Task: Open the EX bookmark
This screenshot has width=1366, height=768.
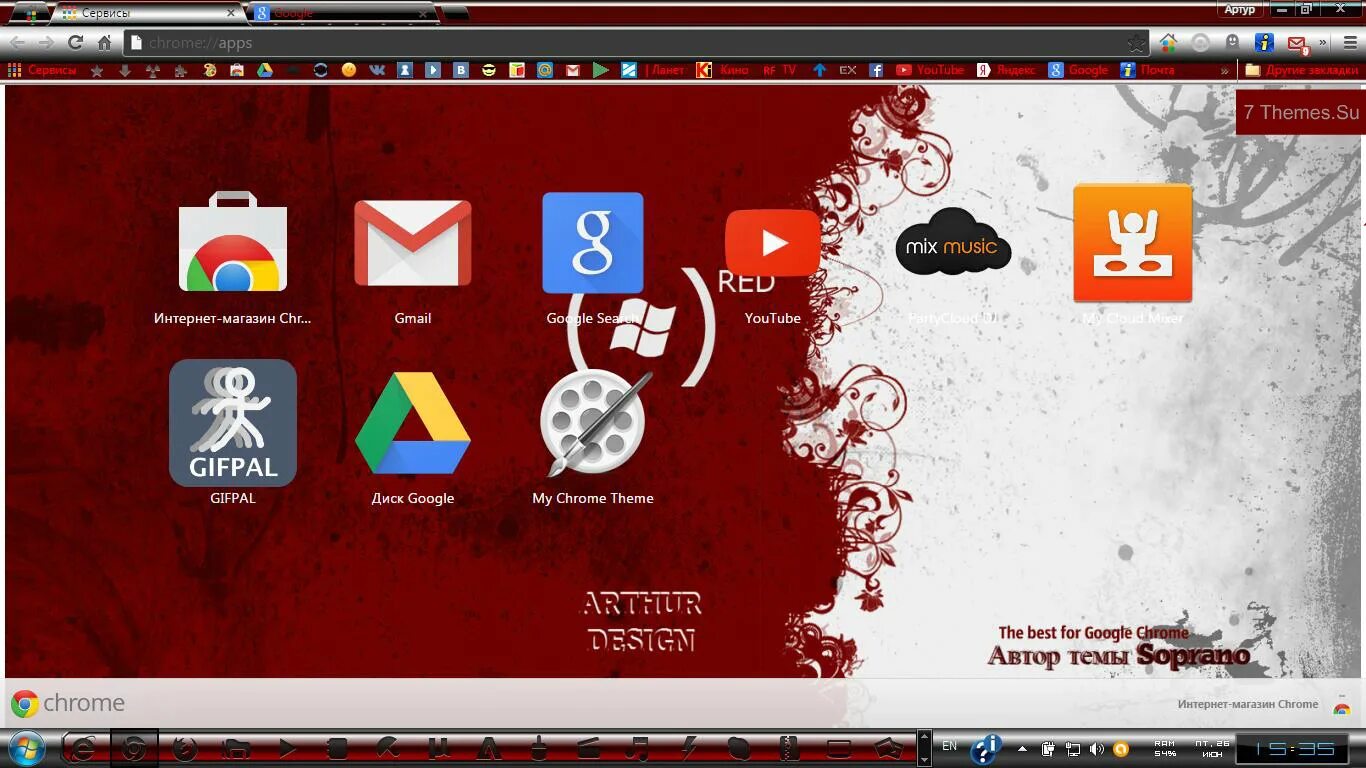Action: coord(848,70)
